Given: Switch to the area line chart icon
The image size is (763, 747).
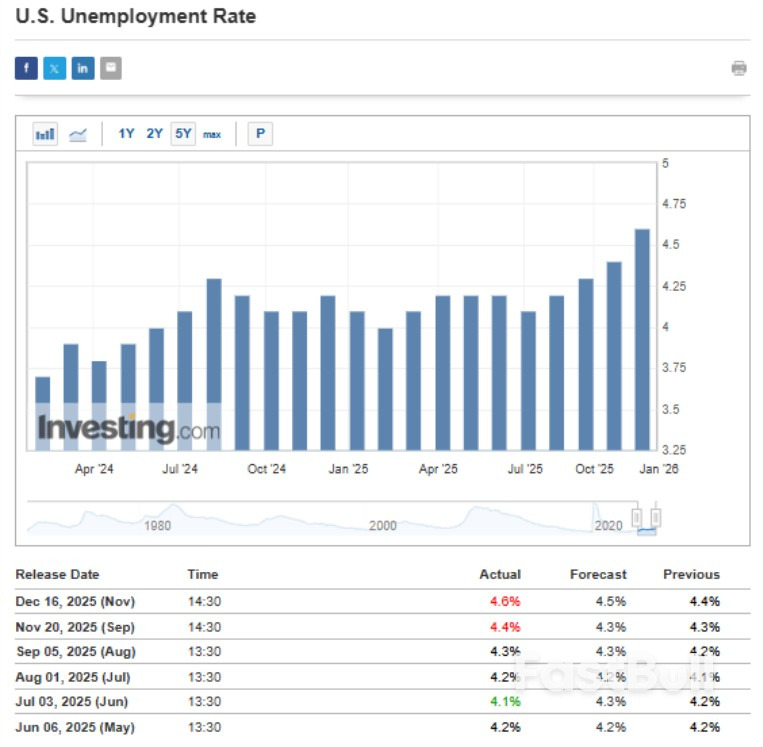Looking at the screenshot, I should click(77, 134).
